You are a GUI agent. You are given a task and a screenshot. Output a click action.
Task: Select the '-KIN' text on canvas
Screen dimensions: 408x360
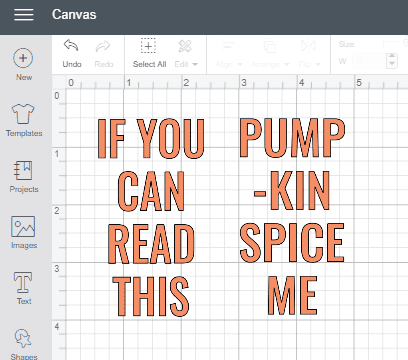[292, 190]
